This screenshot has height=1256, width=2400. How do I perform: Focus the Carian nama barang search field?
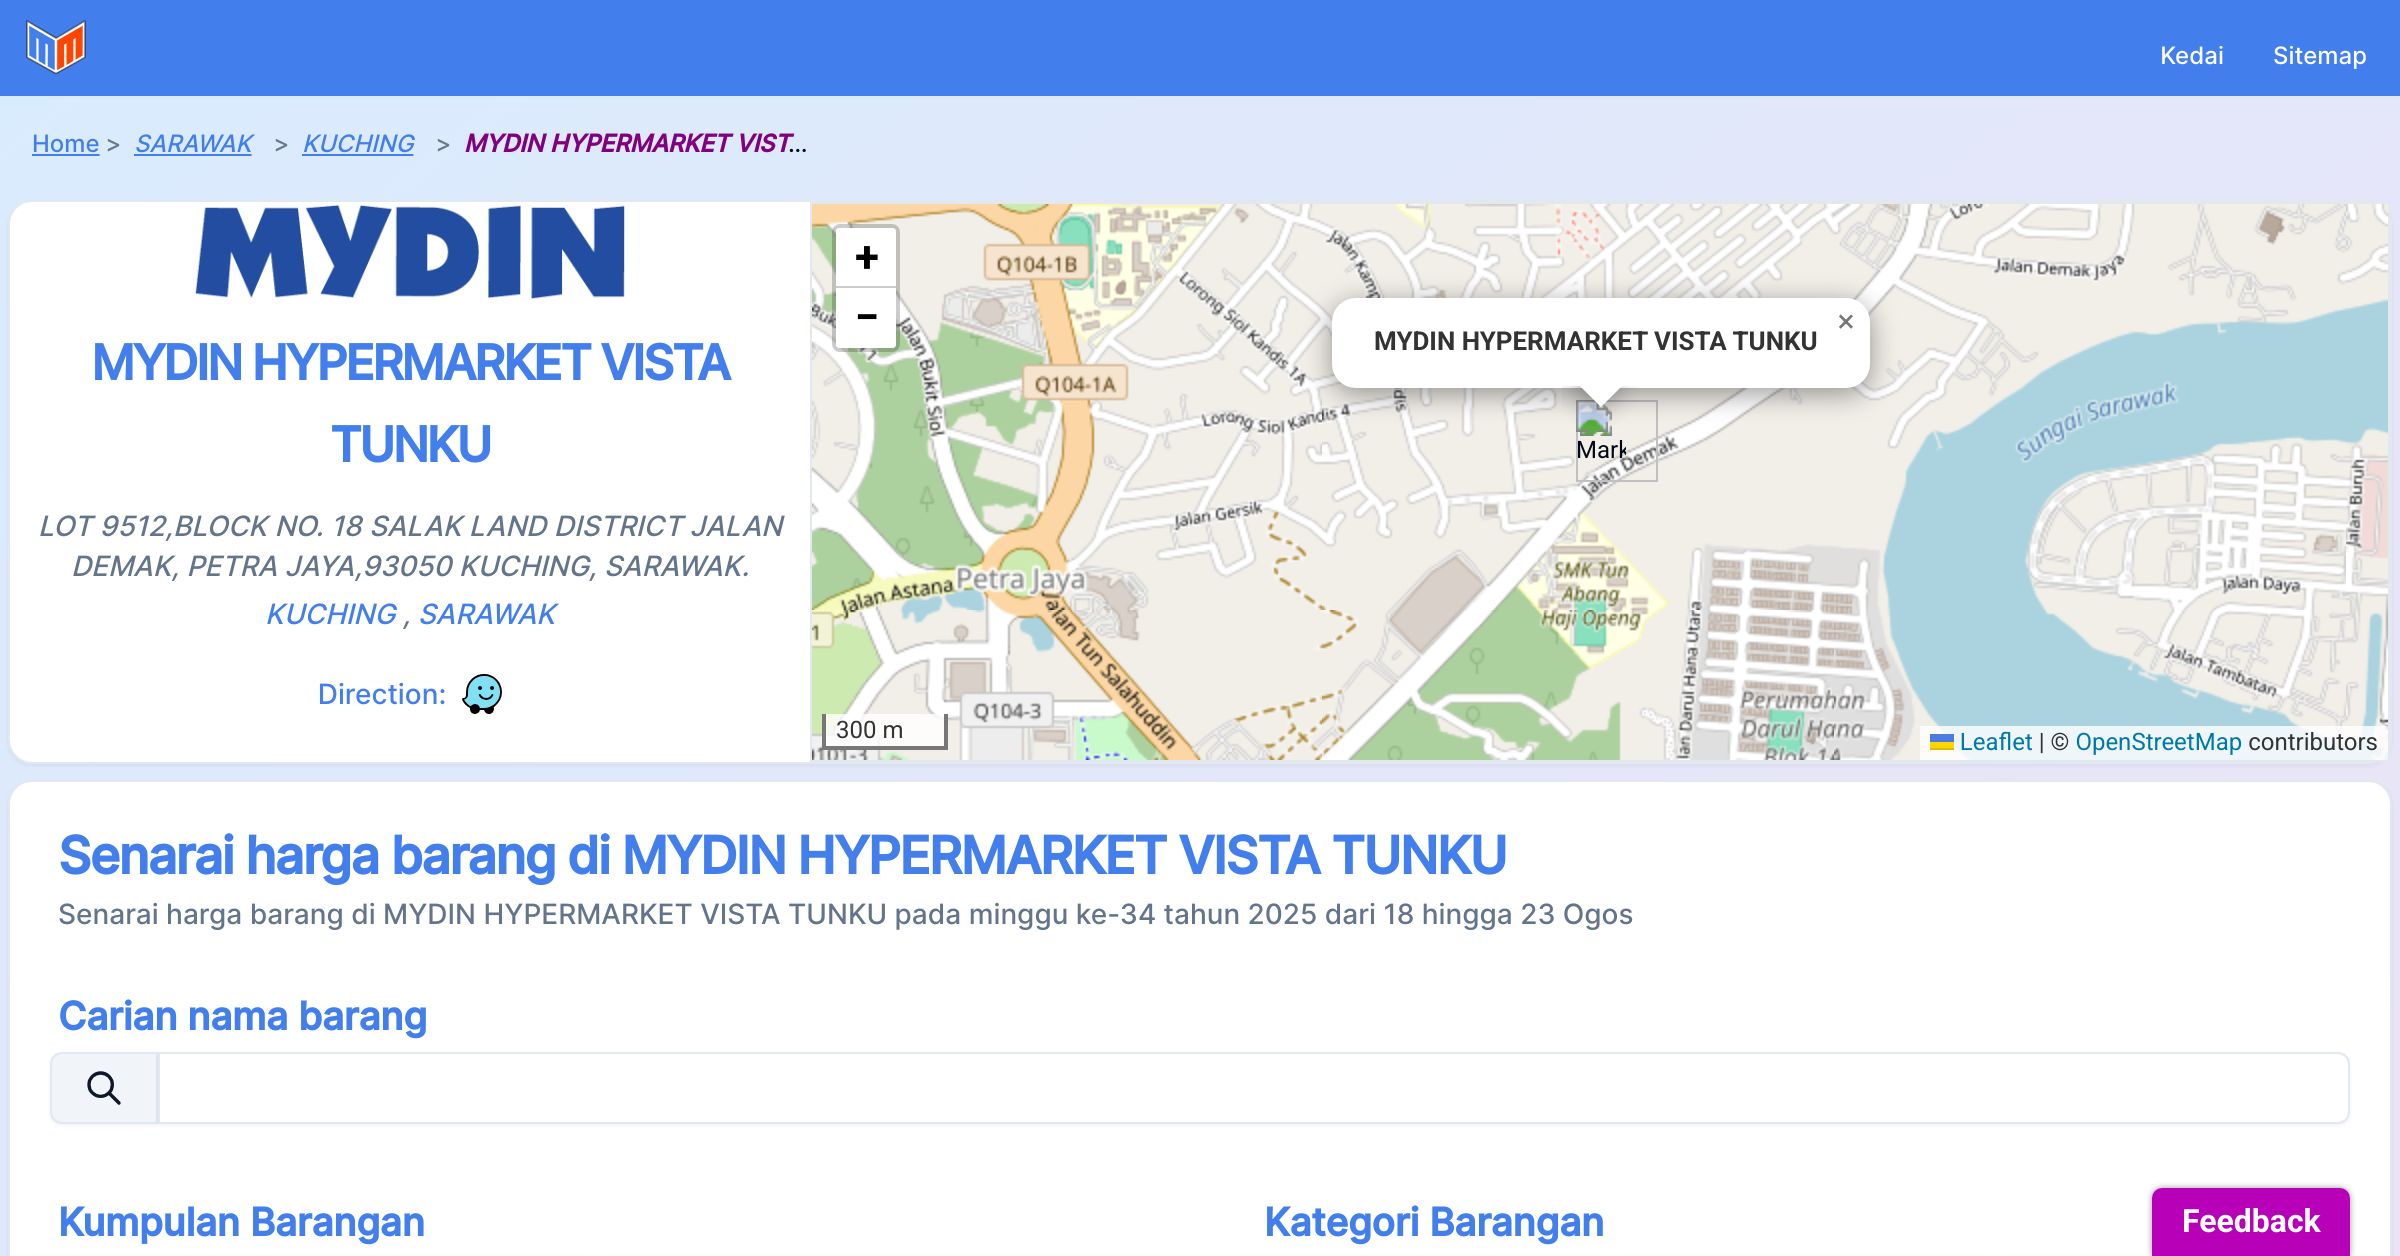point(1252,1087)
